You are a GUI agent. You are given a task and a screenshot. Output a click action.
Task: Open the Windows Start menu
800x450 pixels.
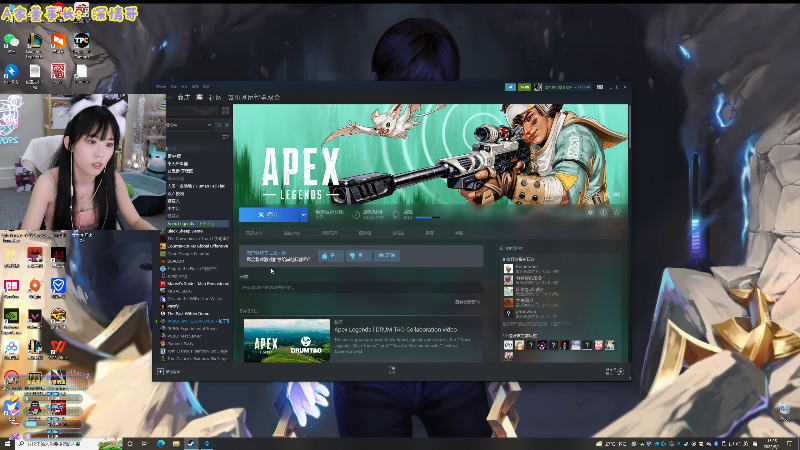click(x=7, y=444)
